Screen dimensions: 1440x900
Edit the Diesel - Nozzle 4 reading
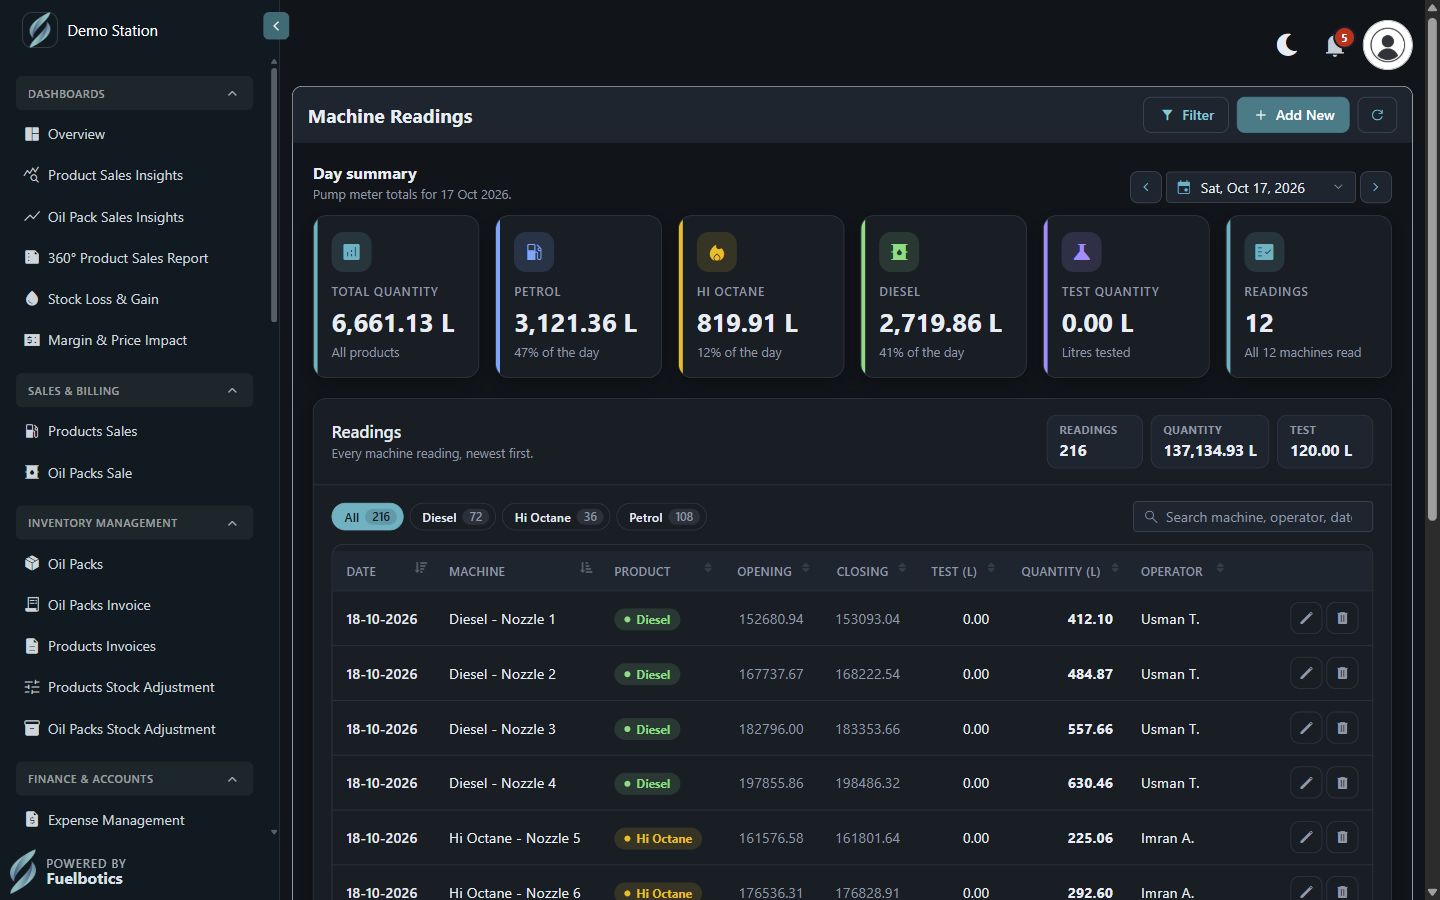pos(1306,782)
